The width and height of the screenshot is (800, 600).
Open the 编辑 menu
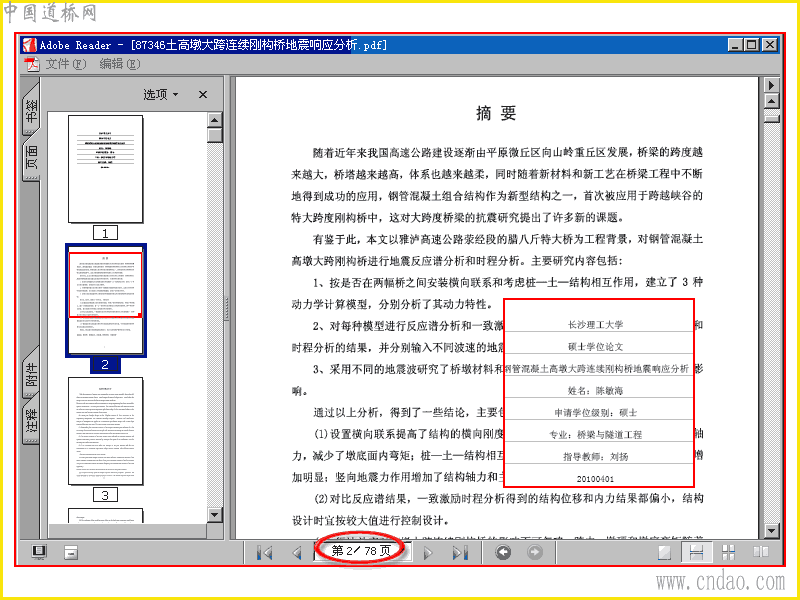click(119, 64)
